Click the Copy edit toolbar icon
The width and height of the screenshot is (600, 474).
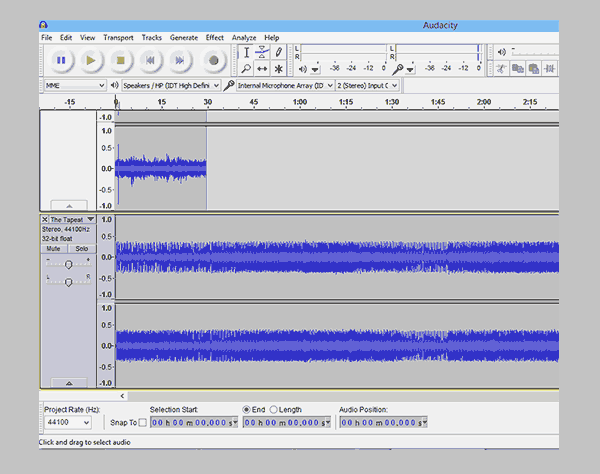click(x=517, y=69)
